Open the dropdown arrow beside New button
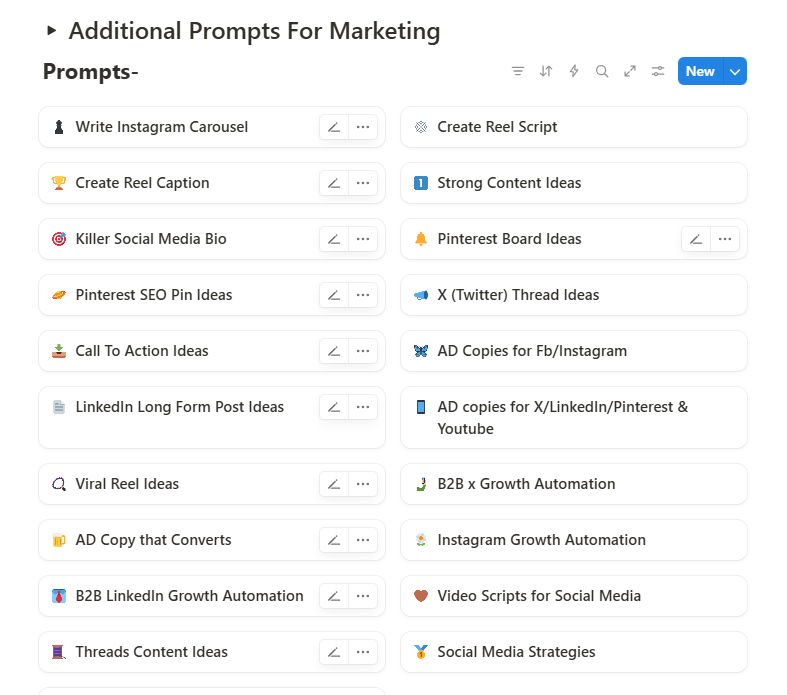This screenshot has width=787, height=695. point(735,71)
